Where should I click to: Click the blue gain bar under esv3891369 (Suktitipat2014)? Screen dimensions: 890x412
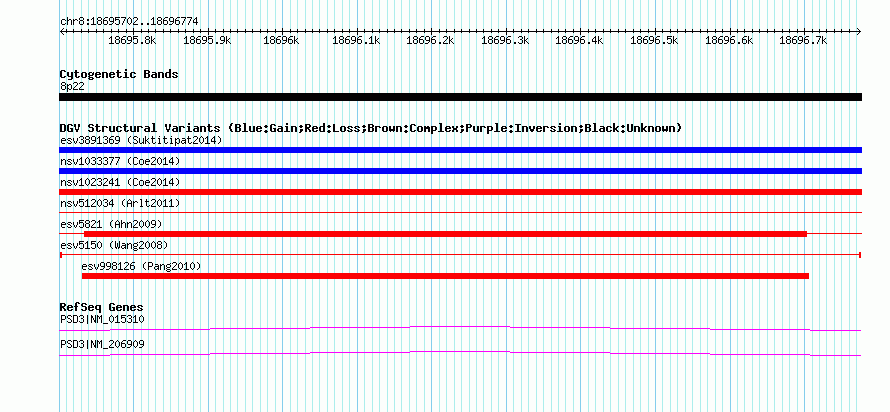click(x=460, y=150)
